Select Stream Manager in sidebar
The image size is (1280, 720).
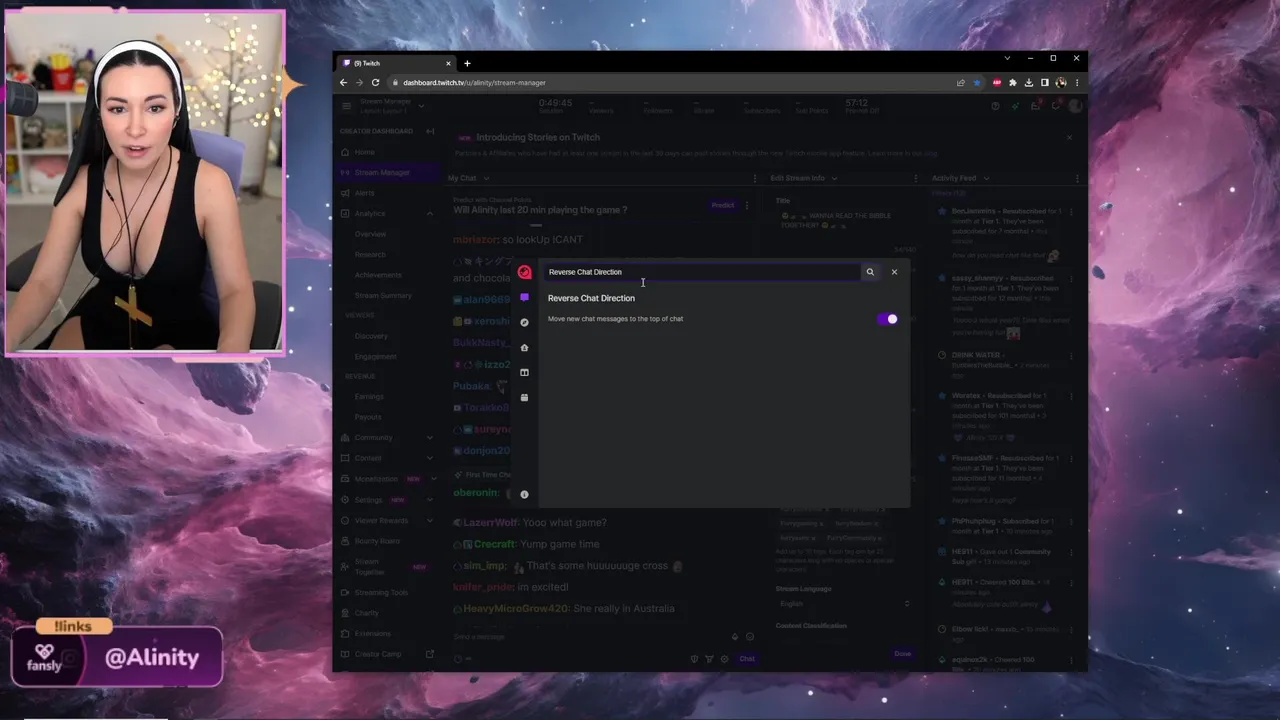[x=389, y=172]
